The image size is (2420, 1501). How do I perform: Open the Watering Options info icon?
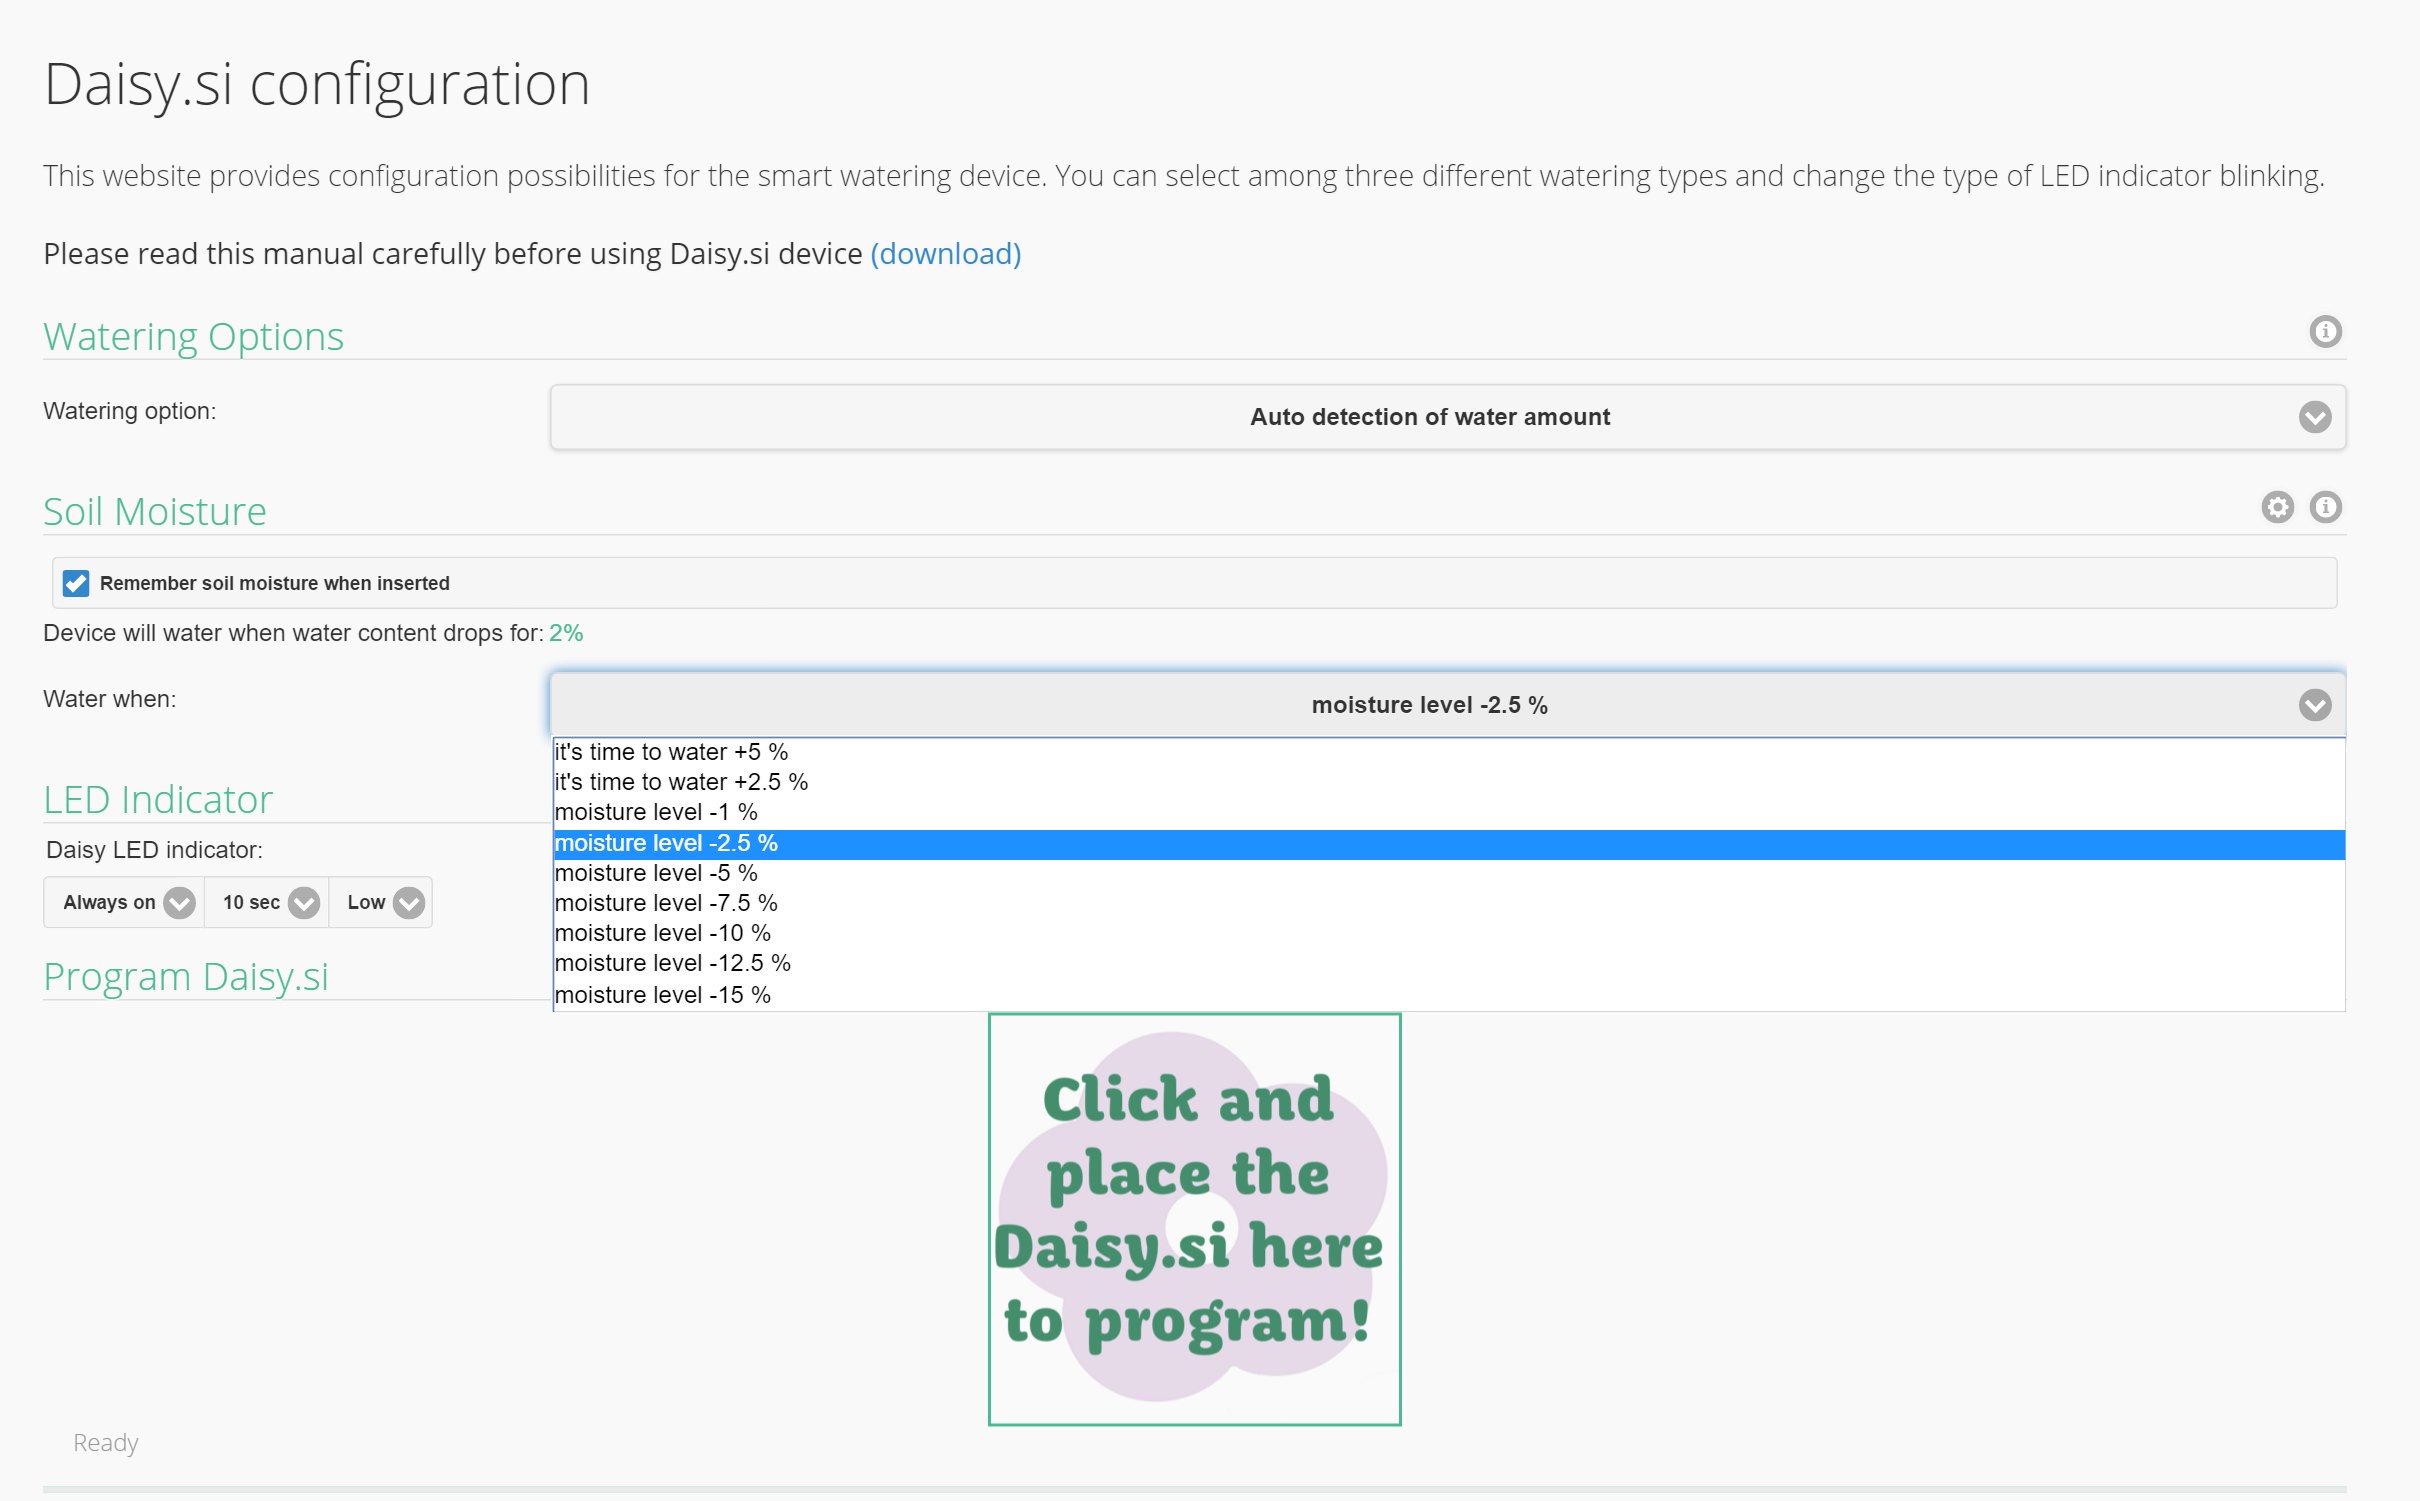[x=2325, y=331]
